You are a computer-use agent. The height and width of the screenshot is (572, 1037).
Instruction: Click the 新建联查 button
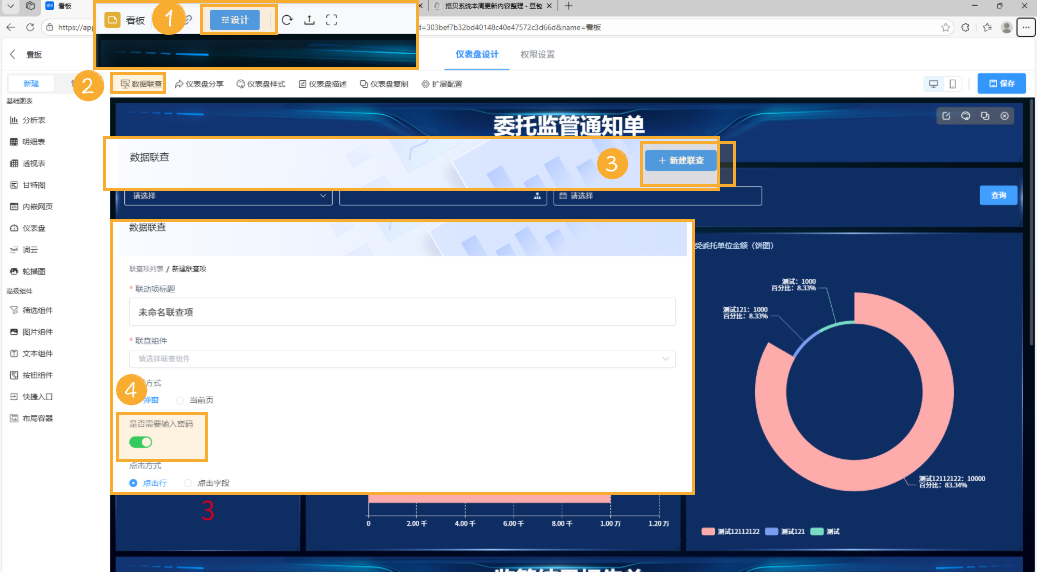(x=681, y=161)
